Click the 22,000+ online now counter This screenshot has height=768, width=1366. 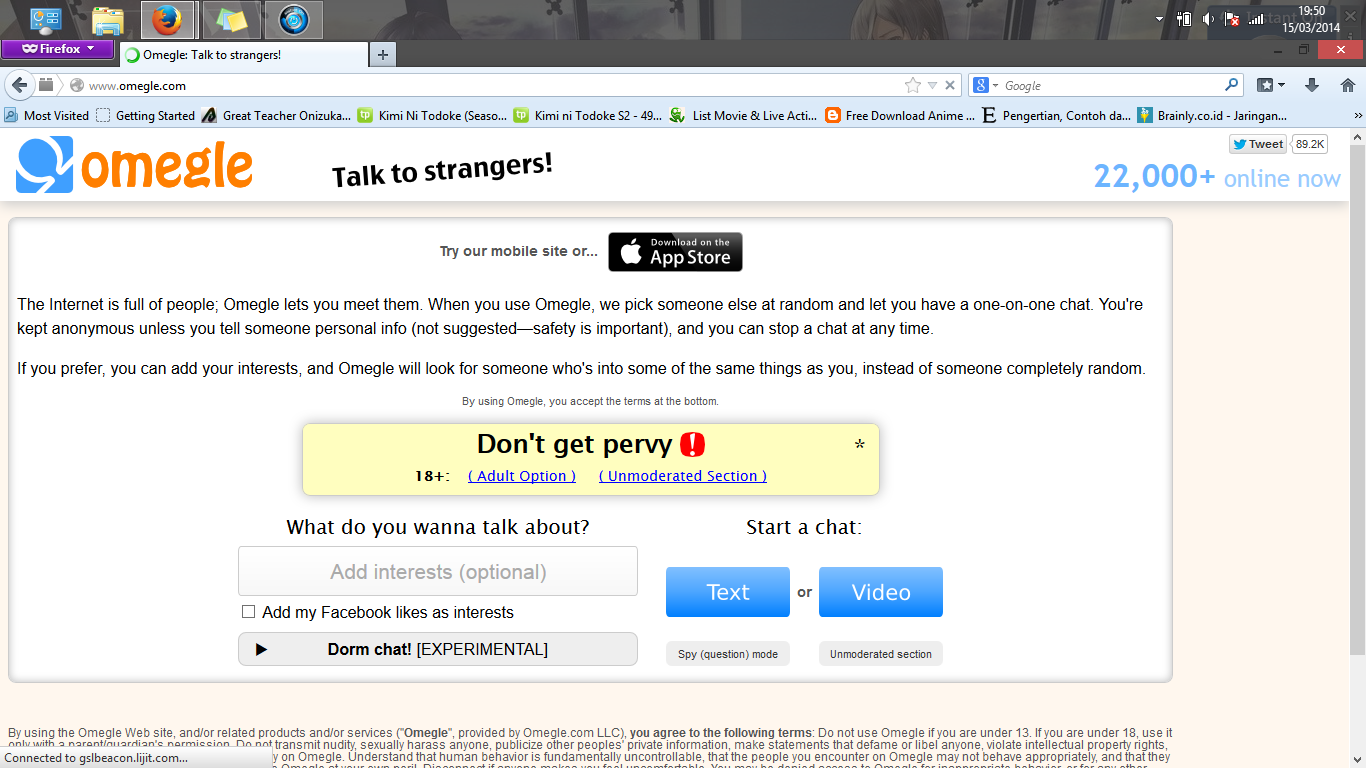click(x=1217, y=177)
